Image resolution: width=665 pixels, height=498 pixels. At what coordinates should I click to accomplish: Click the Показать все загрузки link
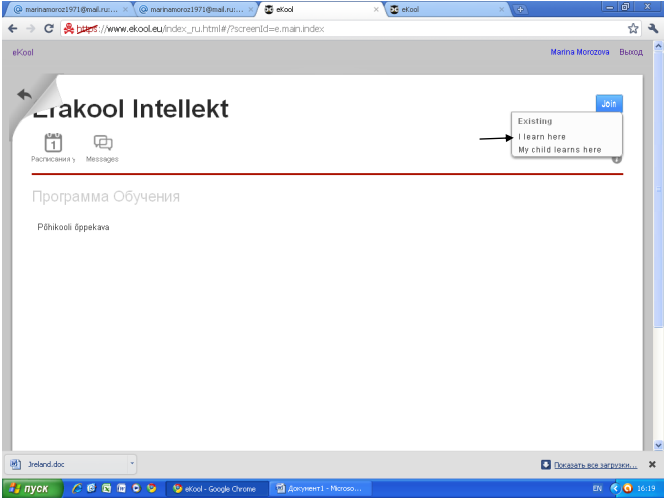(595, 465)
